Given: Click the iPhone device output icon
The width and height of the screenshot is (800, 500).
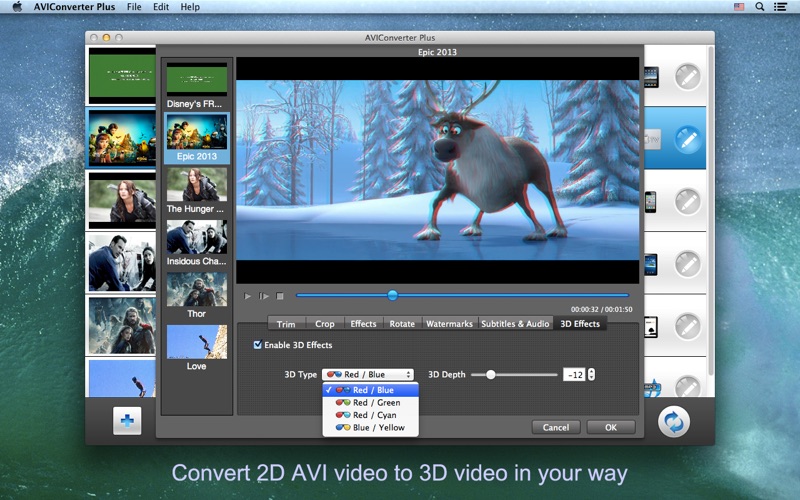Looking at the screenshot, I should (x=651, y=202).
